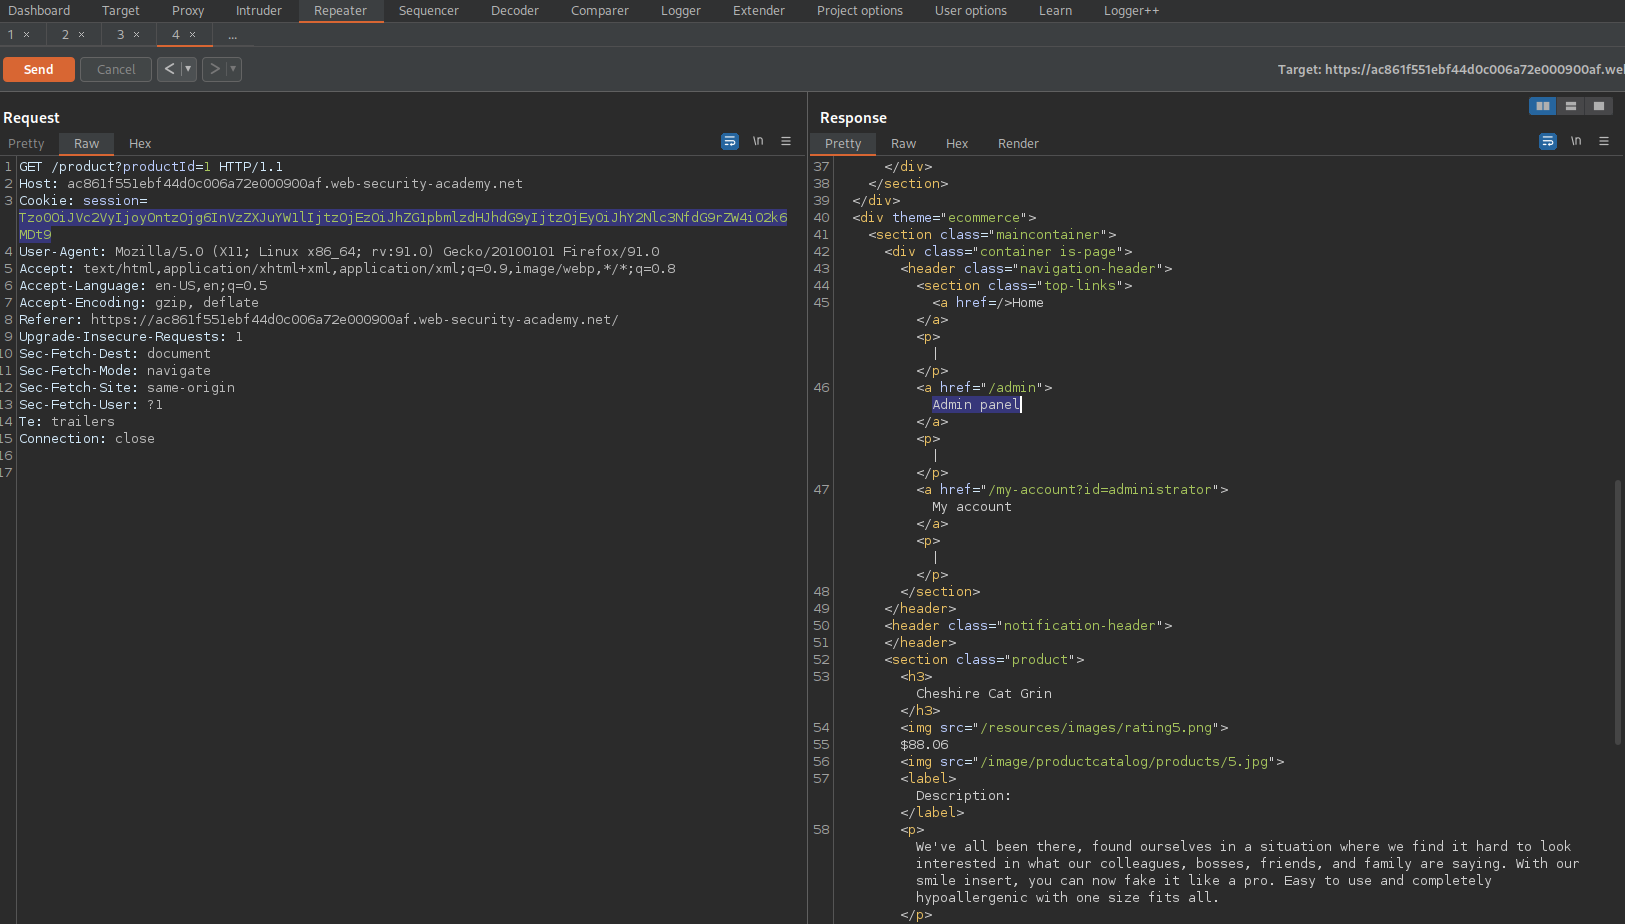Click the highlighted session cookie value
This screenshot has height=924, width=1625.
click(x=403, y=226)
